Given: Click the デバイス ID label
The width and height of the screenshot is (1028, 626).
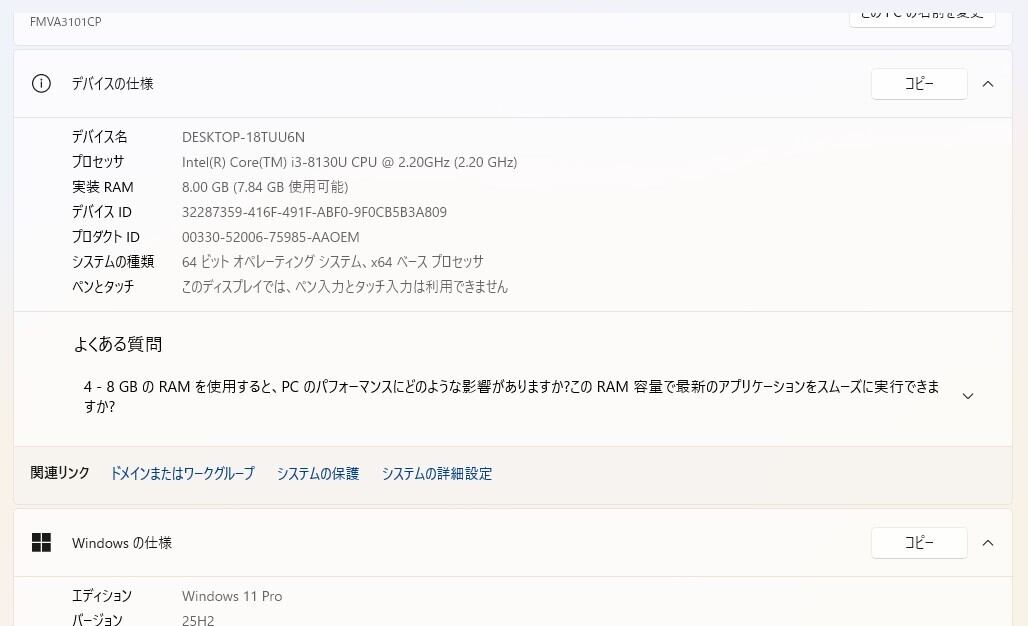Looking at the screenshot, I should [x=102, y=212].
